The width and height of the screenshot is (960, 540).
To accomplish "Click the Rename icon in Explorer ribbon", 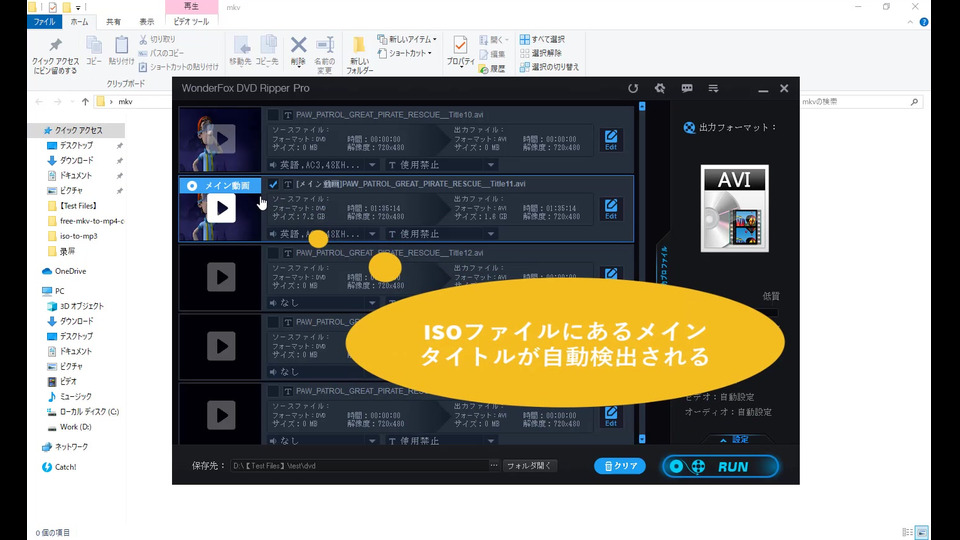I will [324, 55].
